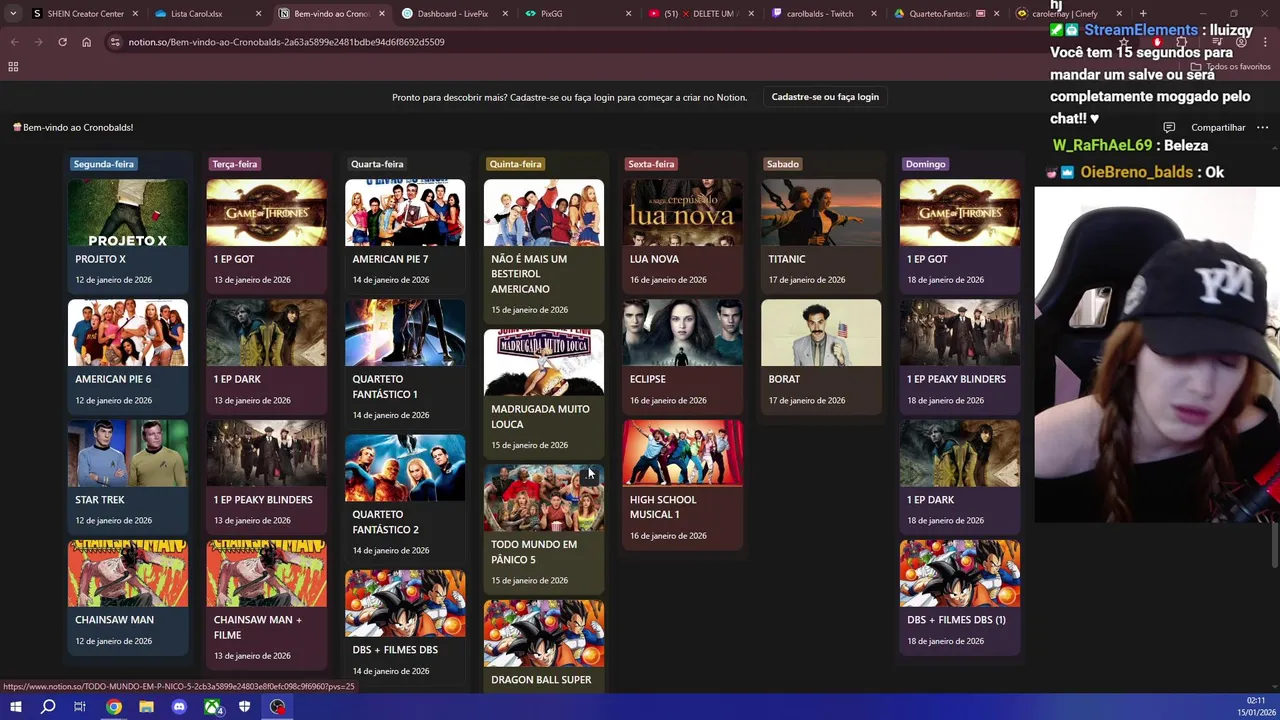
Task: Open CHAINSAW MAN card dated 12 de janeiro
Action: tap(128, 597)
